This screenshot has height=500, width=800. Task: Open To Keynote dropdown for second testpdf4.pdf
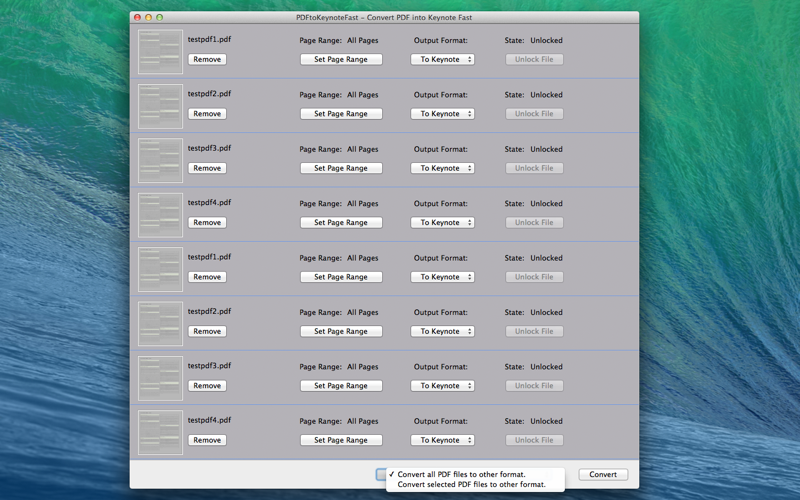(x=442, y=440)
